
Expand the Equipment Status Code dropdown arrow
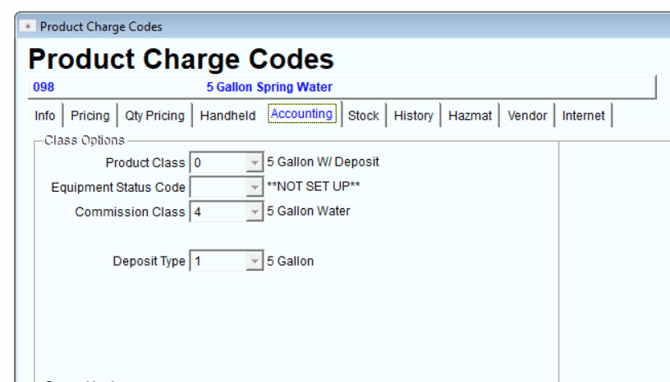point(255,187)
